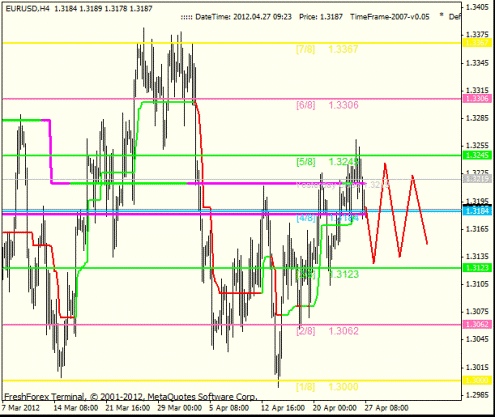The image size is (495, 417).
Task: Click the 1.3285 price scale value
Action: coord(477,118)
